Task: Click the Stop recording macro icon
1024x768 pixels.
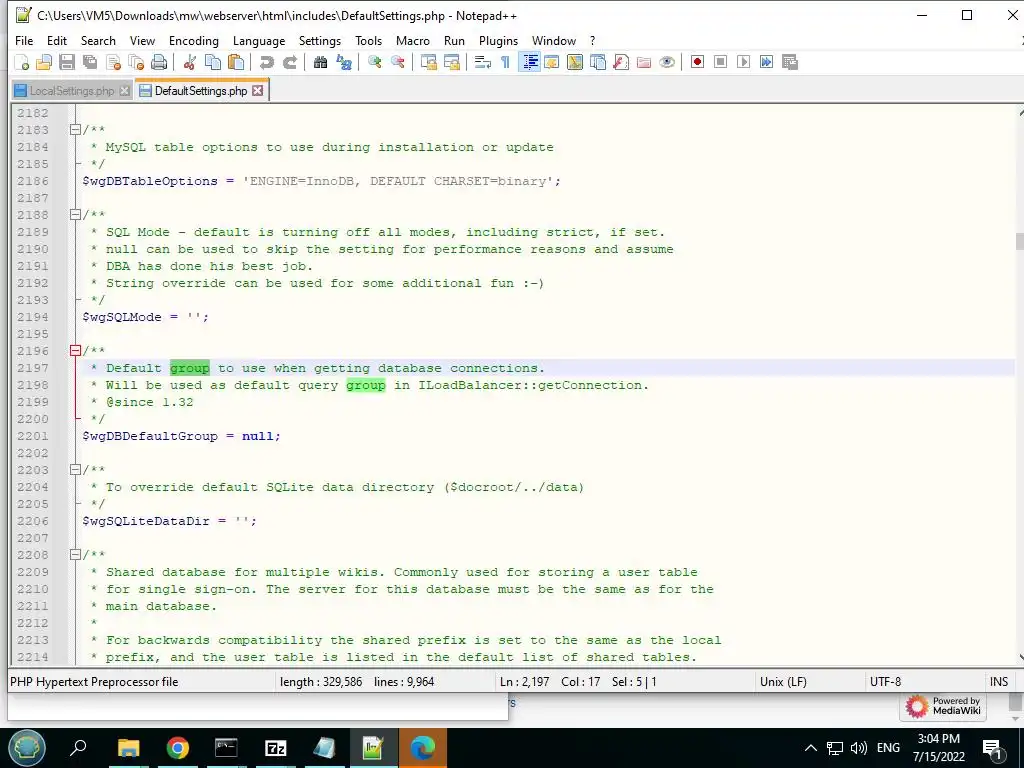Action: 720,62
